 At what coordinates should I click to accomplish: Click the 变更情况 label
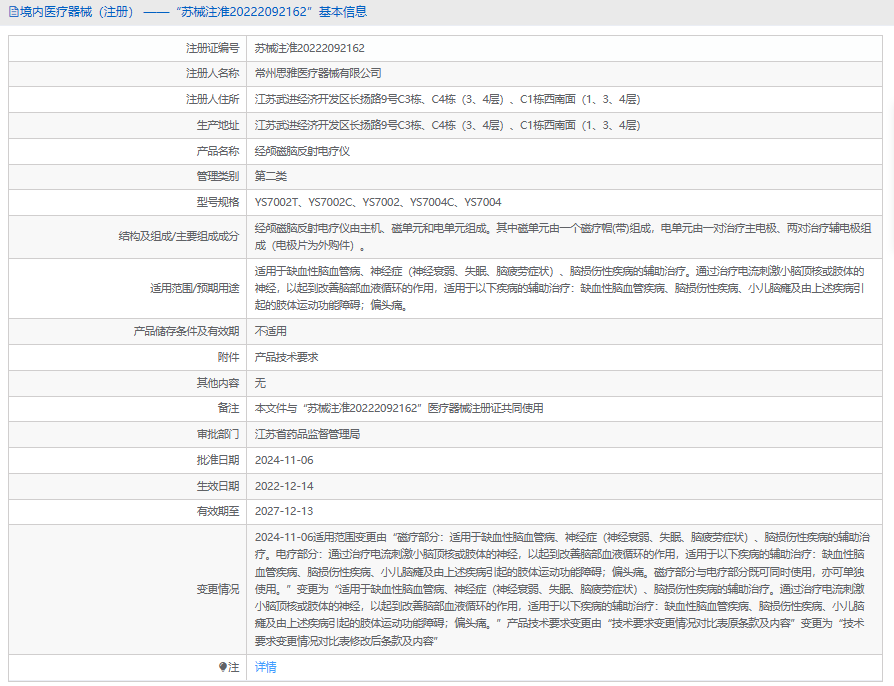(218, 589)
